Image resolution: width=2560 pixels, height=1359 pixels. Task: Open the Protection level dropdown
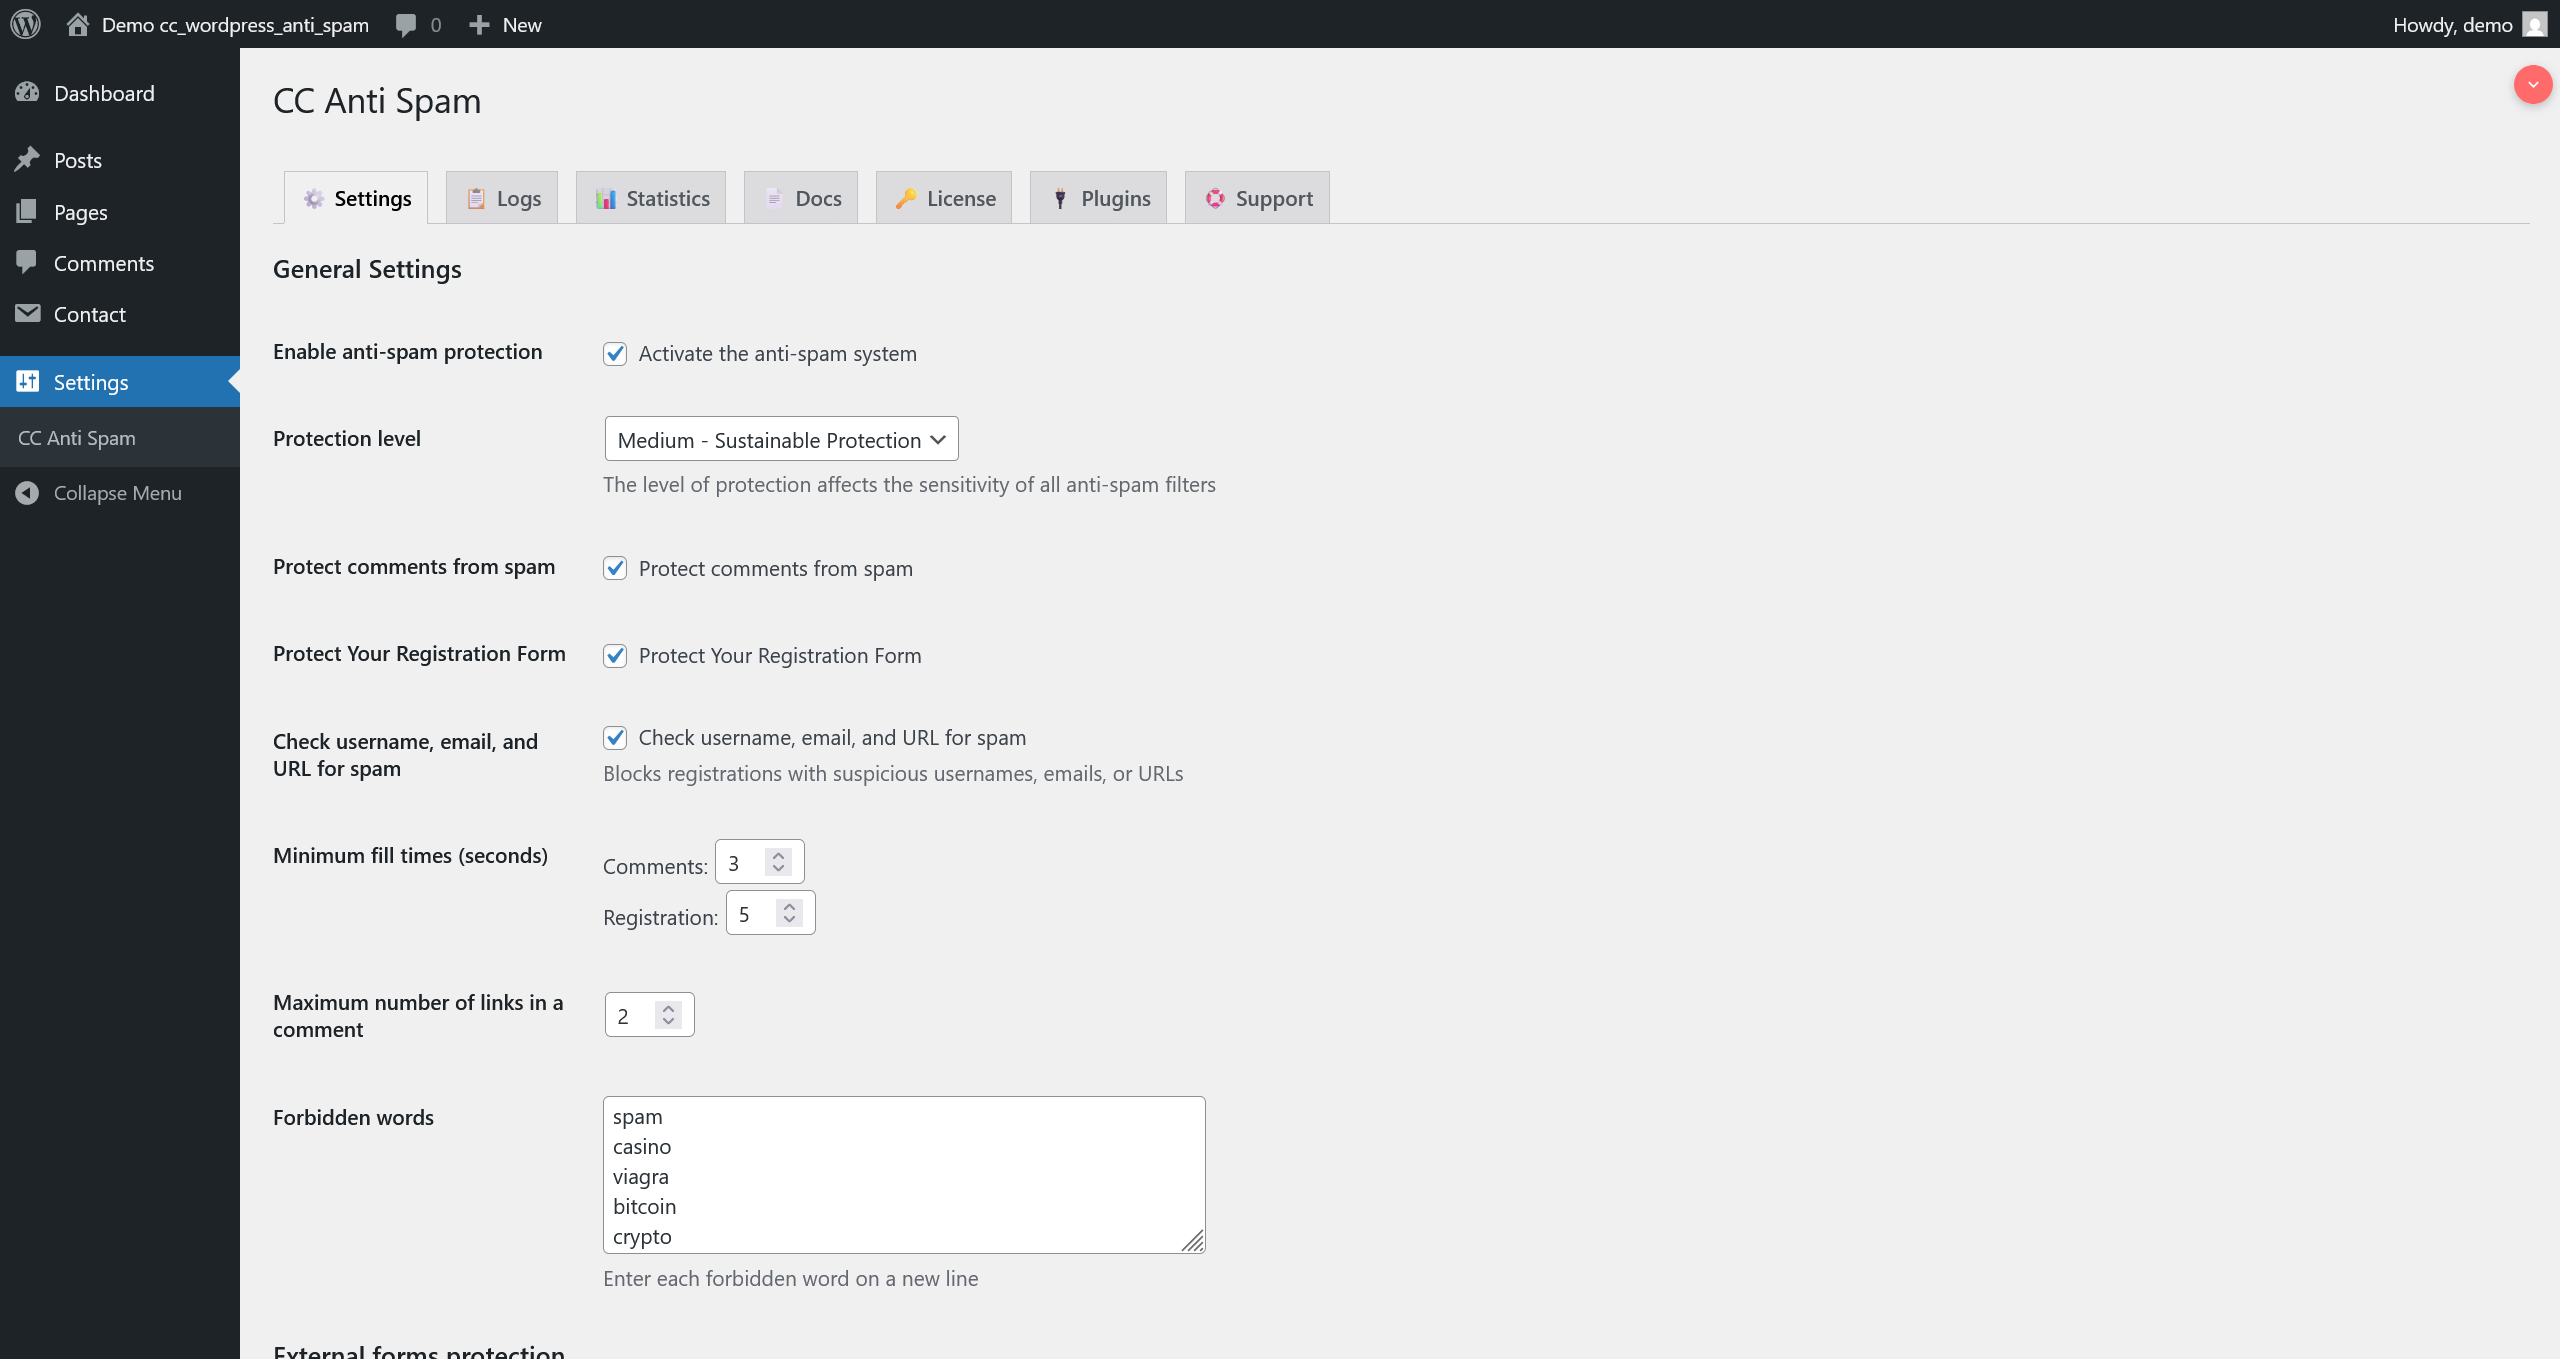click(x=780, y=438)
